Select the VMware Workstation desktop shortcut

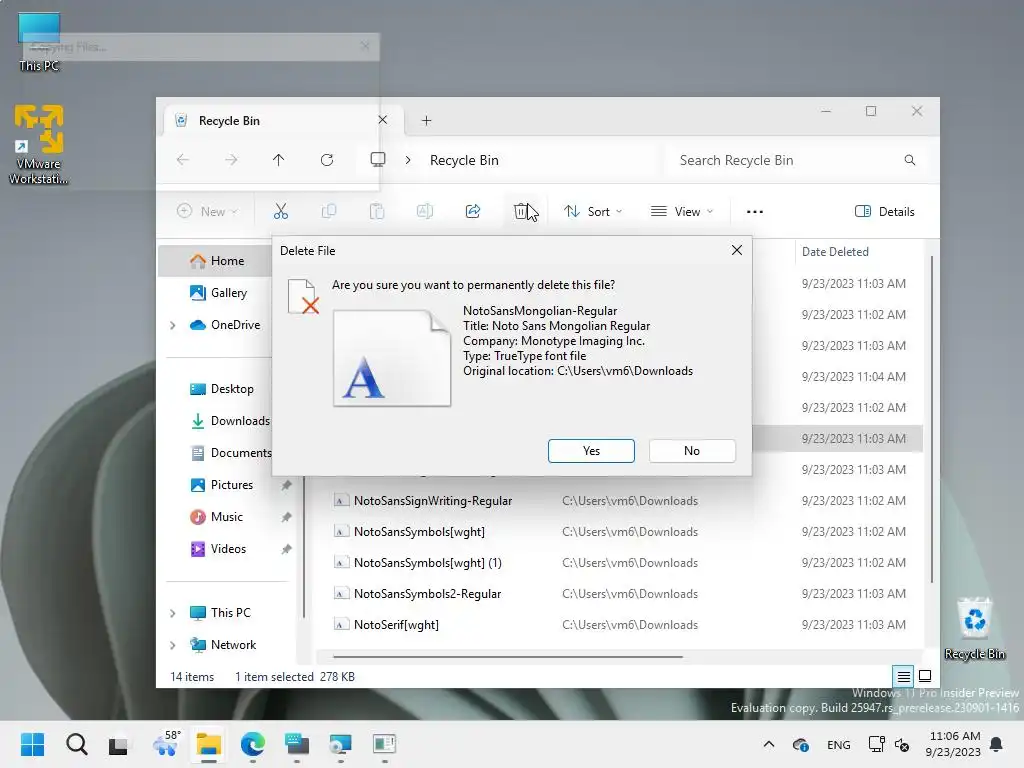pyautogui.click(x=39, y=144)
